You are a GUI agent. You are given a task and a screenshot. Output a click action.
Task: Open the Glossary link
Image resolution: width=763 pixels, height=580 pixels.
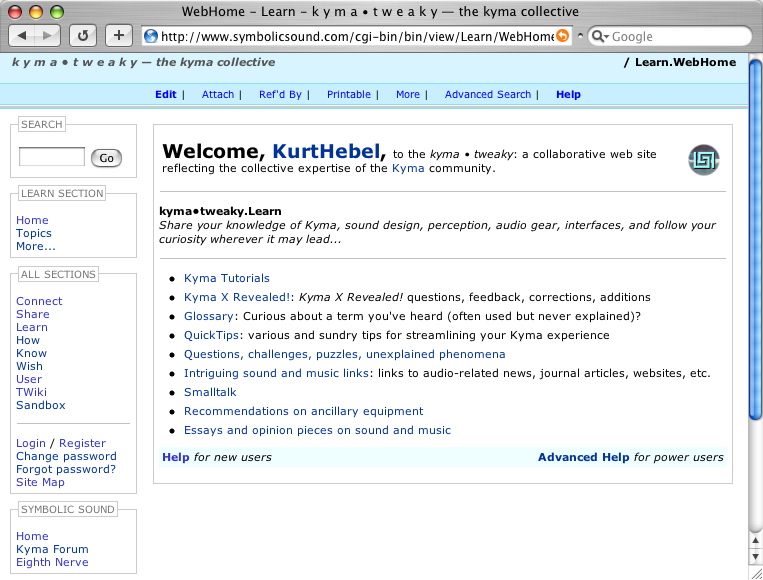(209, 316)
